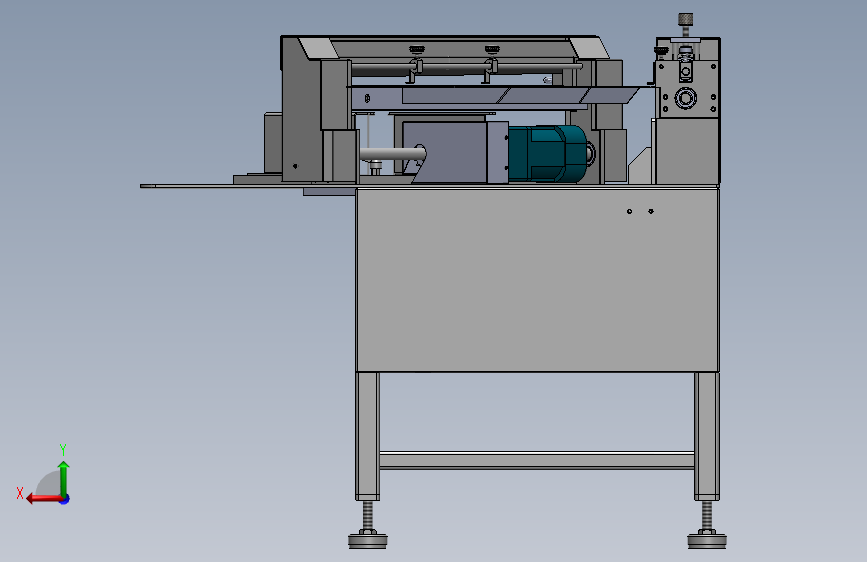
Task: Select the horizontal cylinder shaft left of gearbox
Action: pyautogui.click(x=393, y=154)
